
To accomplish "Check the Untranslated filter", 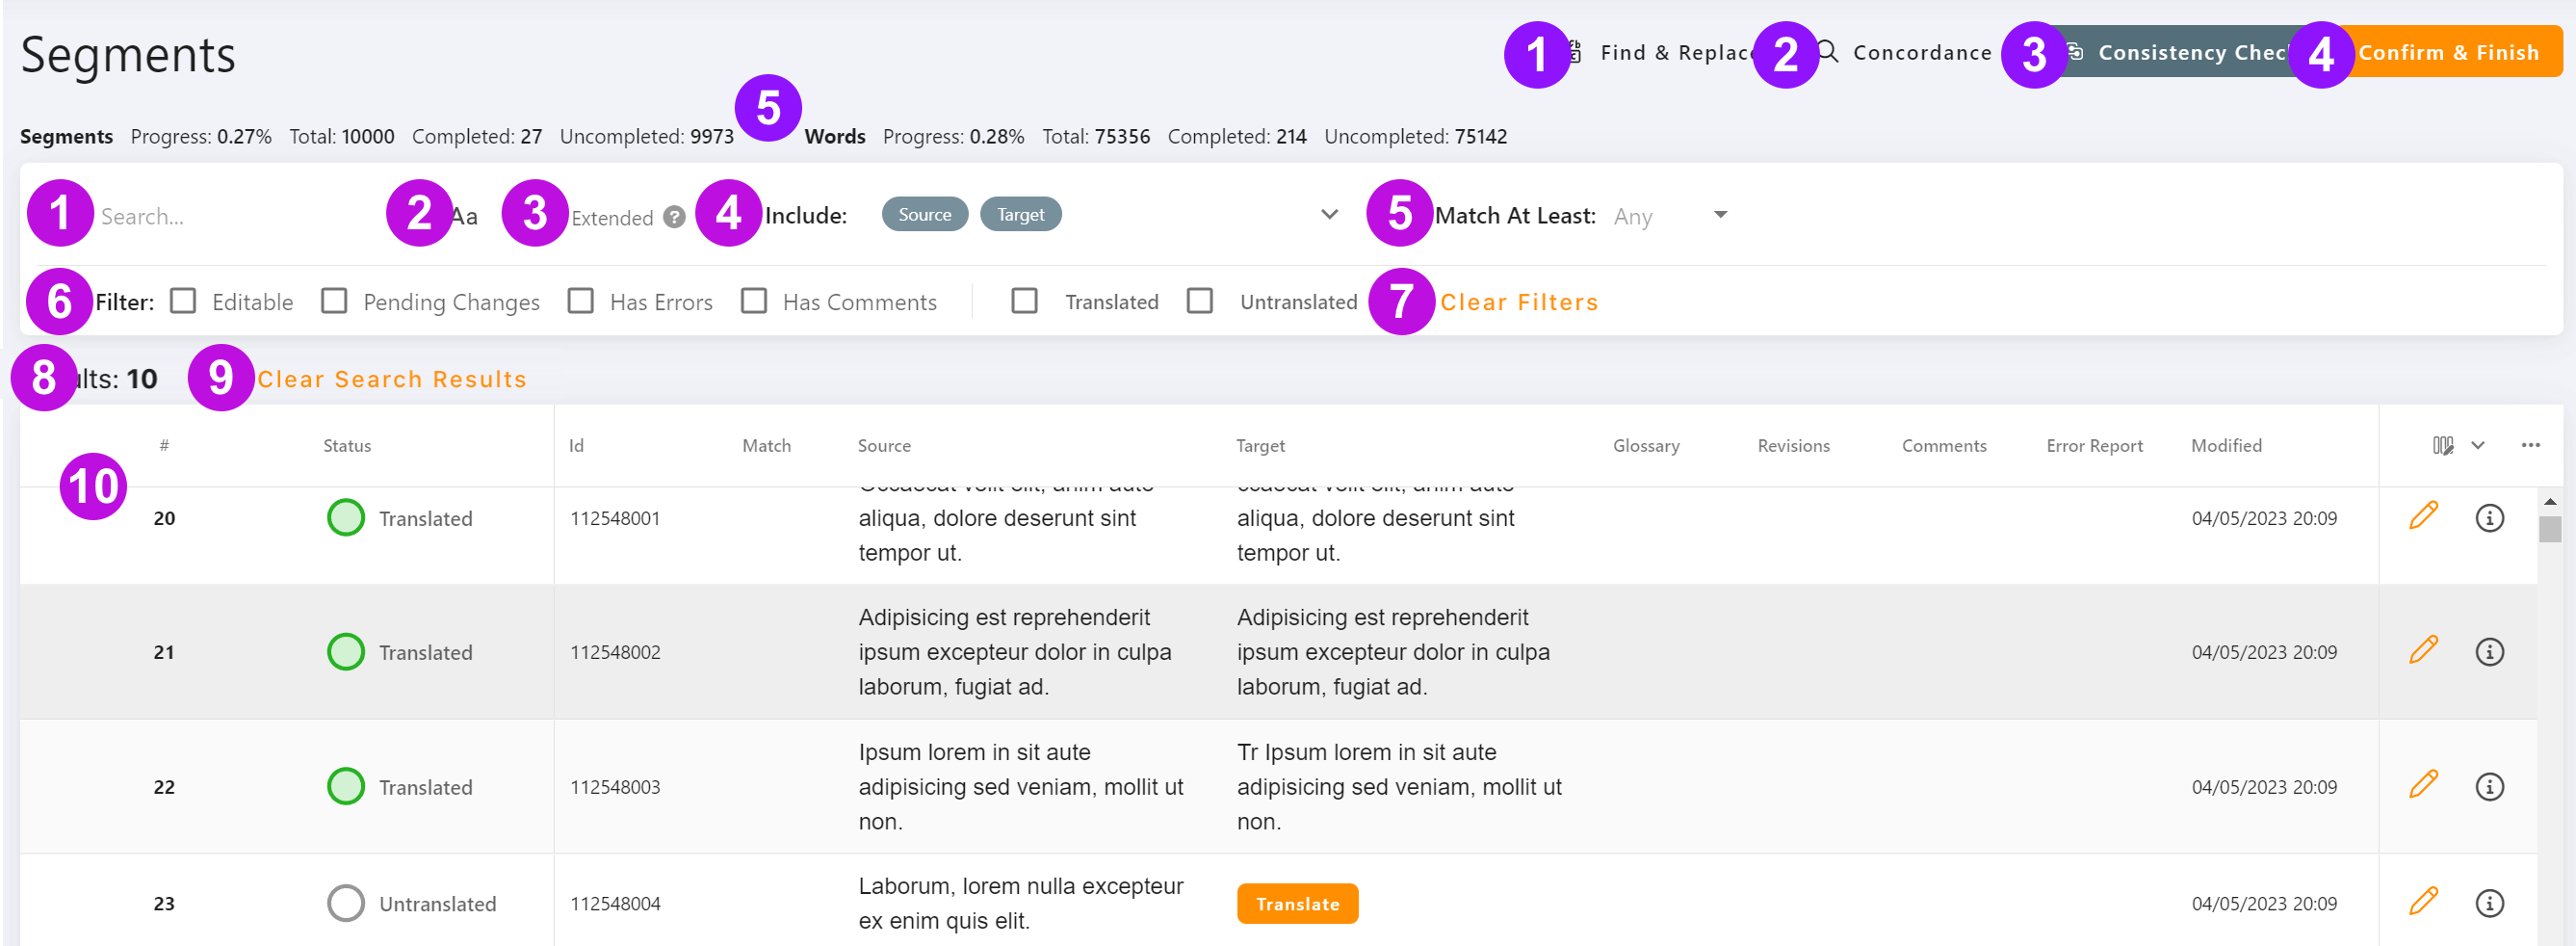I will coord(1200,300).
